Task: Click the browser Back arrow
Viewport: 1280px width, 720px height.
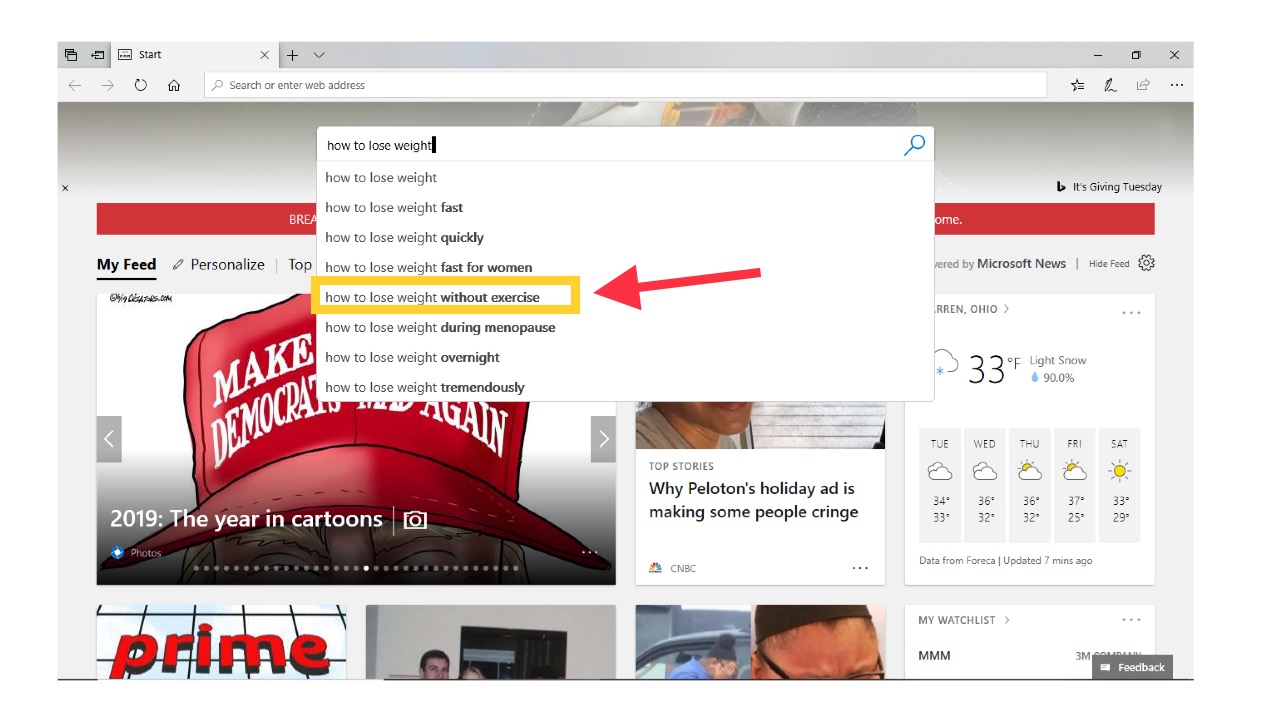Action: pos(75,85)
